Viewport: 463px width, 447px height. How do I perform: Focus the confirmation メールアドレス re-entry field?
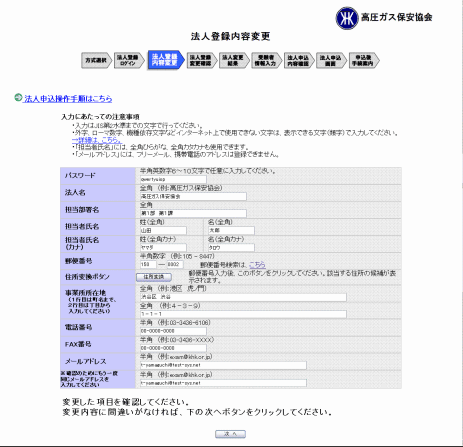223,383
